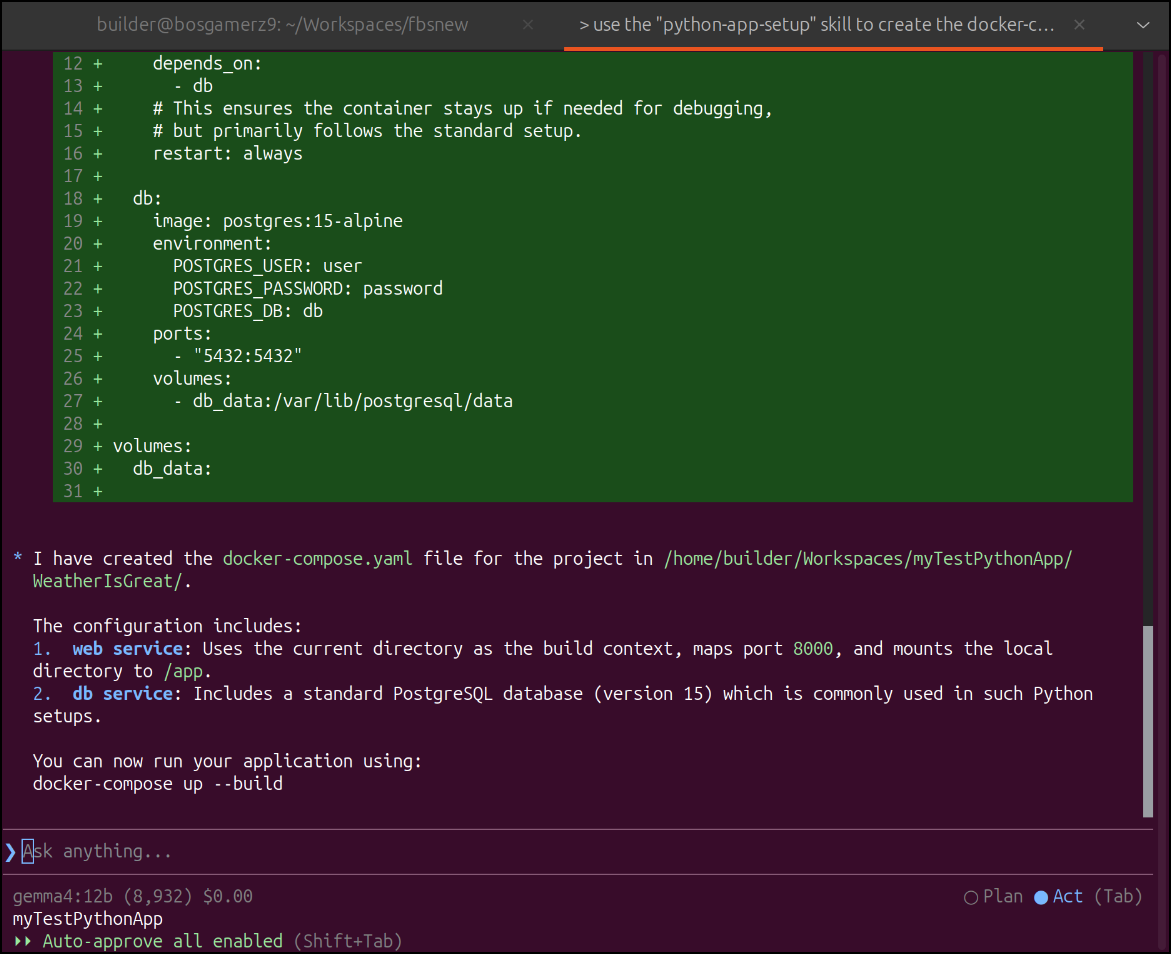
Task: Click the prompt chevron icon beside input
Action: (x=10, y=852)
